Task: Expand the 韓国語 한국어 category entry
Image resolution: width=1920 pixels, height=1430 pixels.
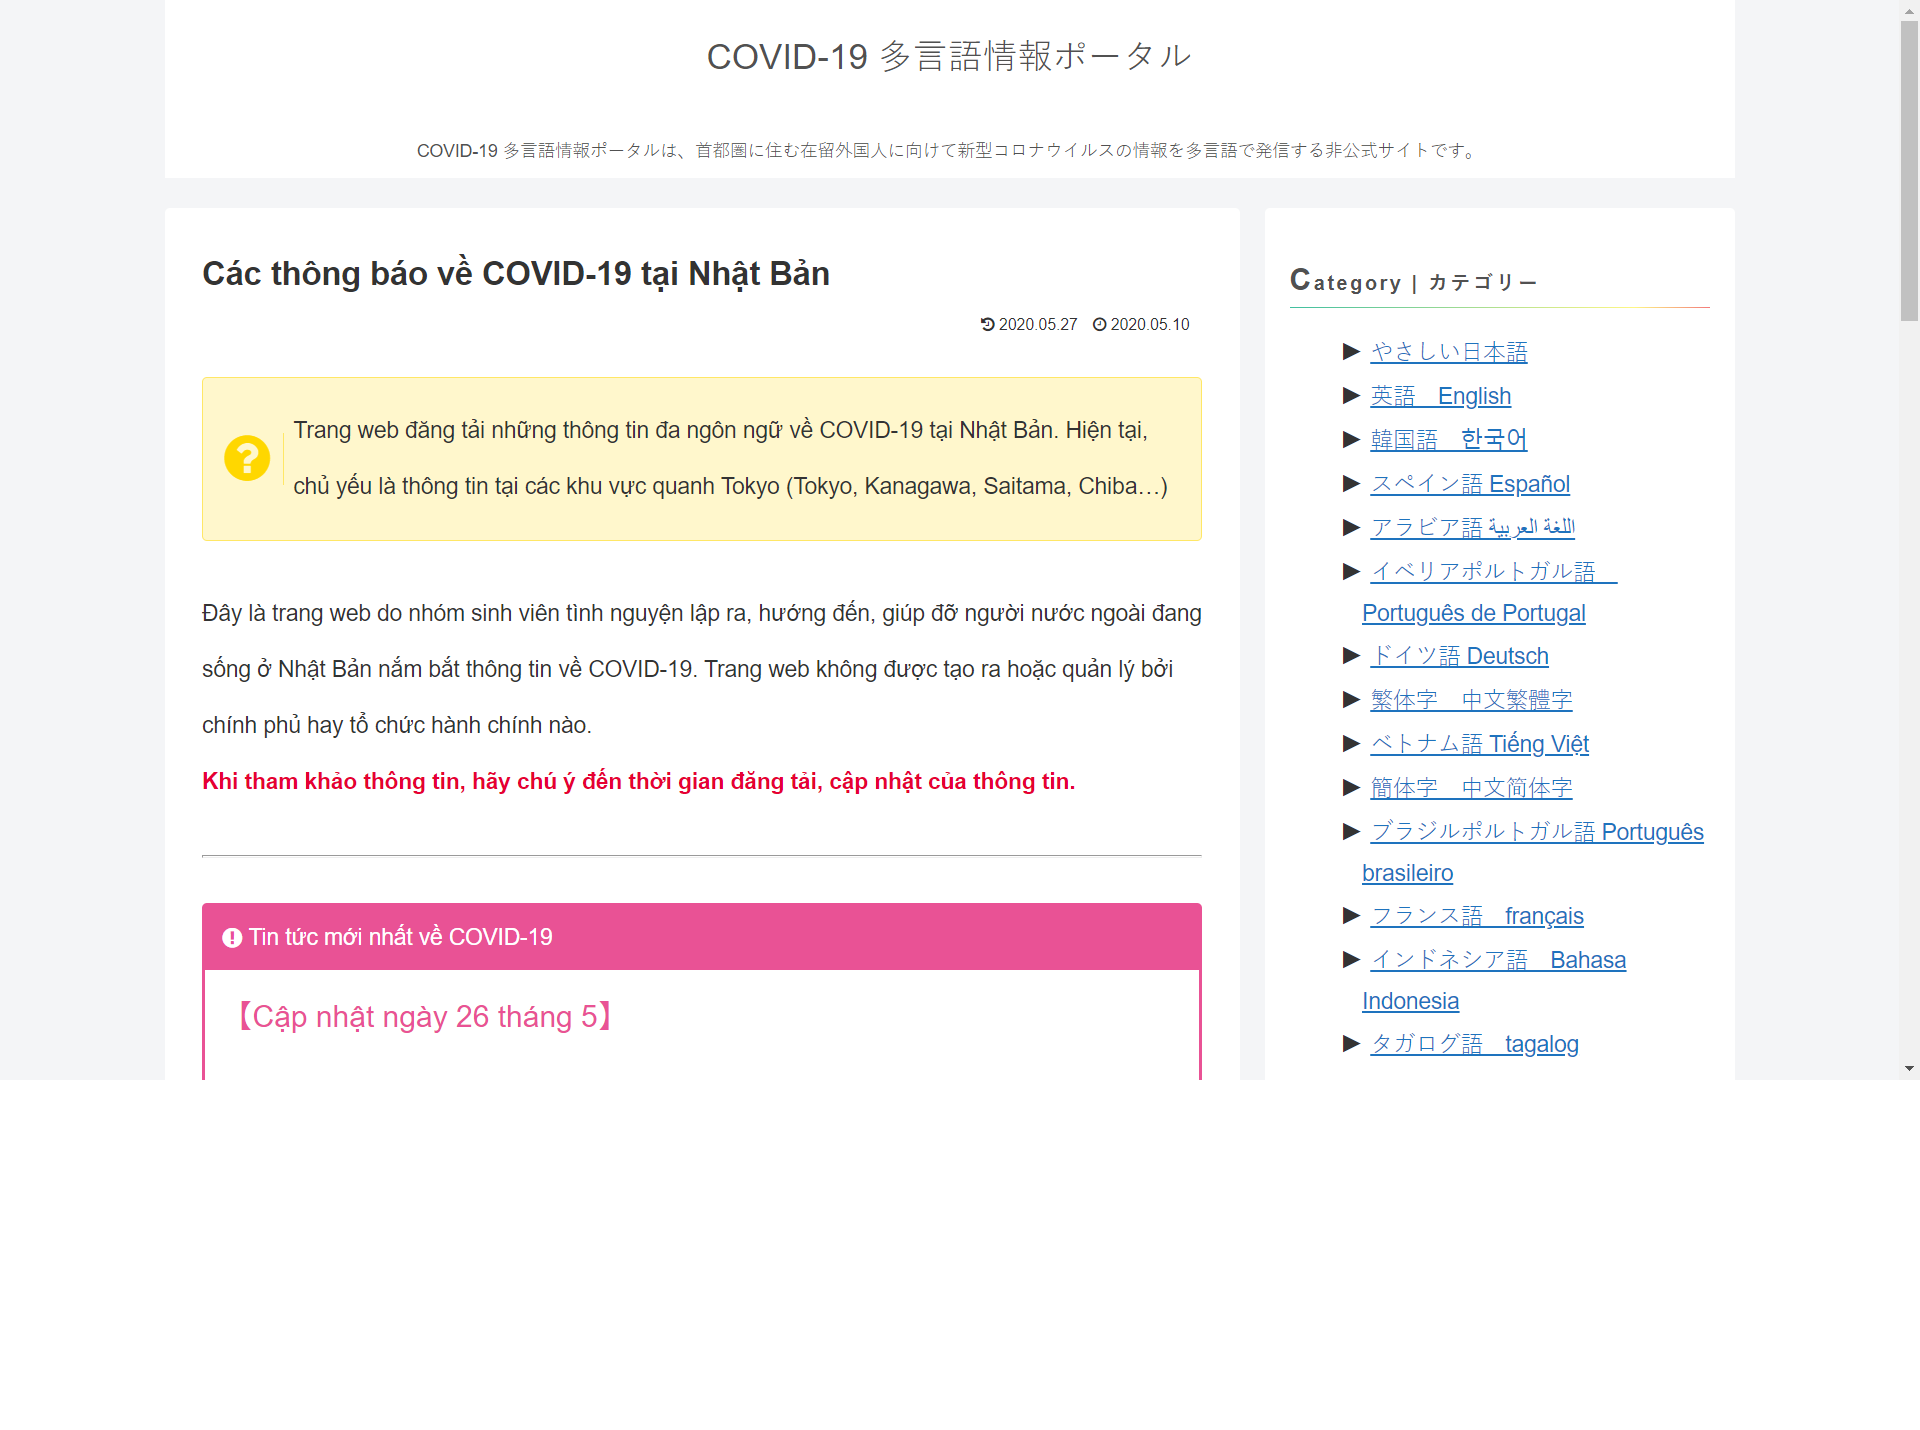Action: (1448, 439)
